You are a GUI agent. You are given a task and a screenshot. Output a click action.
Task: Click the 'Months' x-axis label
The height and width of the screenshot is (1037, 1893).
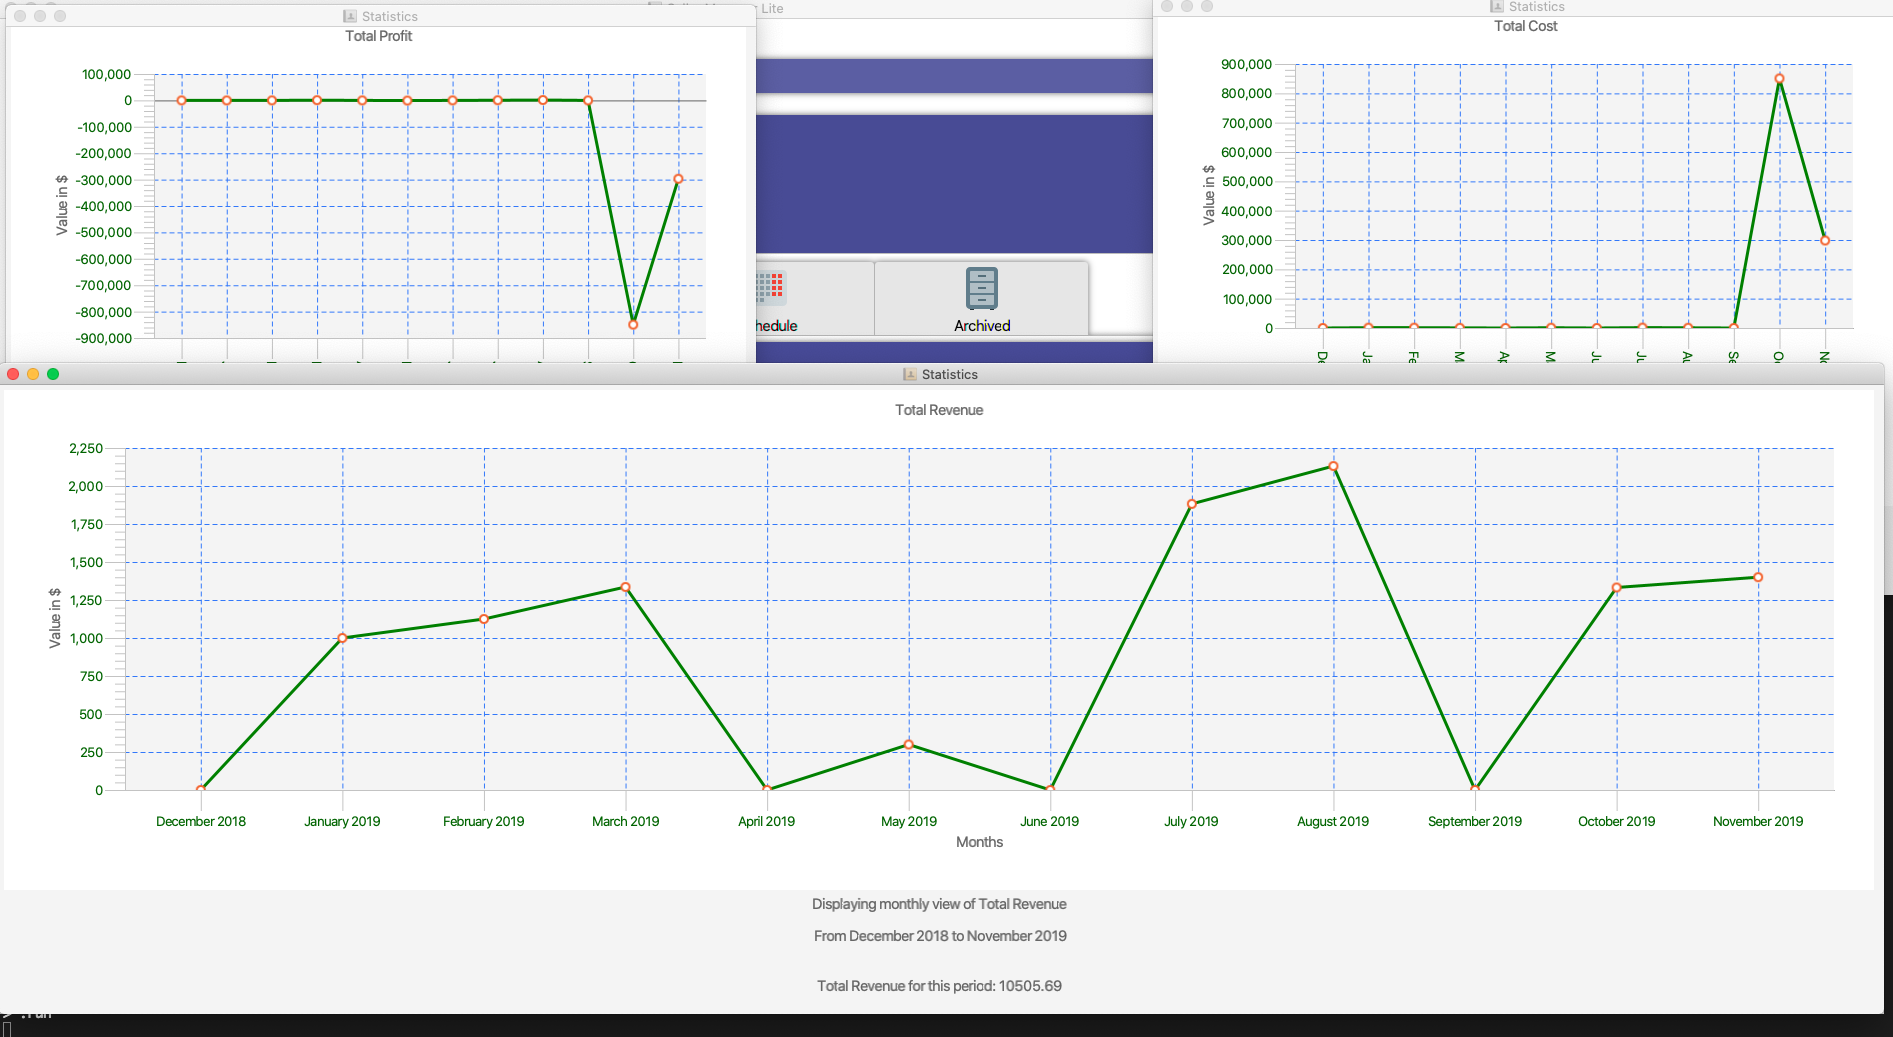[979, 842]
